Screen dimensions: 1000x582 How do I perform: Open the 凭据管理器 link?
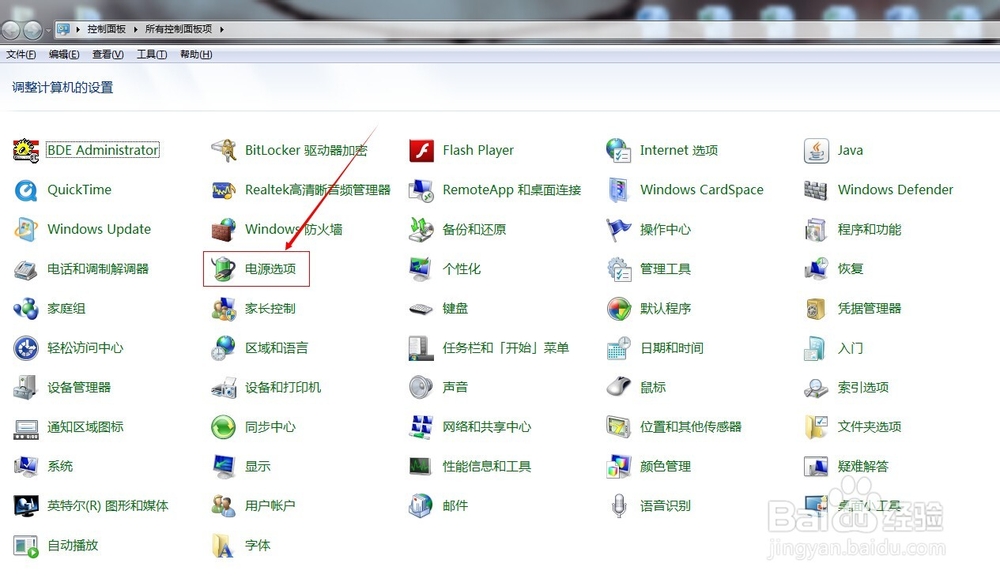pyautogui.click(x=870, y=309)
